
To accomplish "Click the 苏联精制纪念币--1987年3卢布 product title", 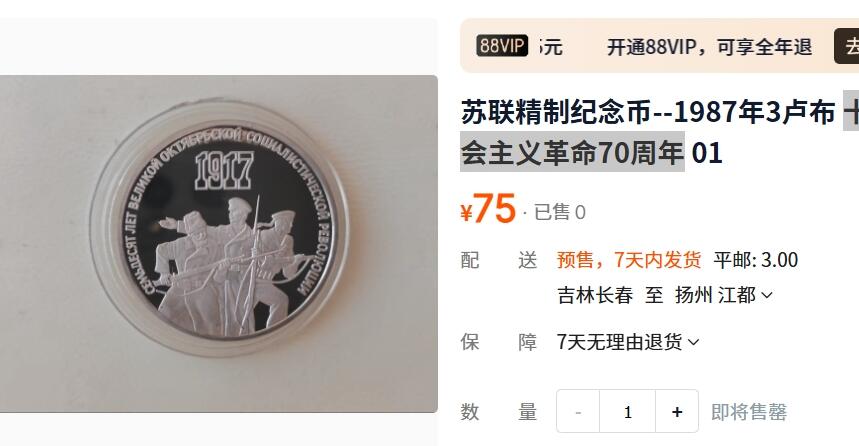I will pos(648,113).
